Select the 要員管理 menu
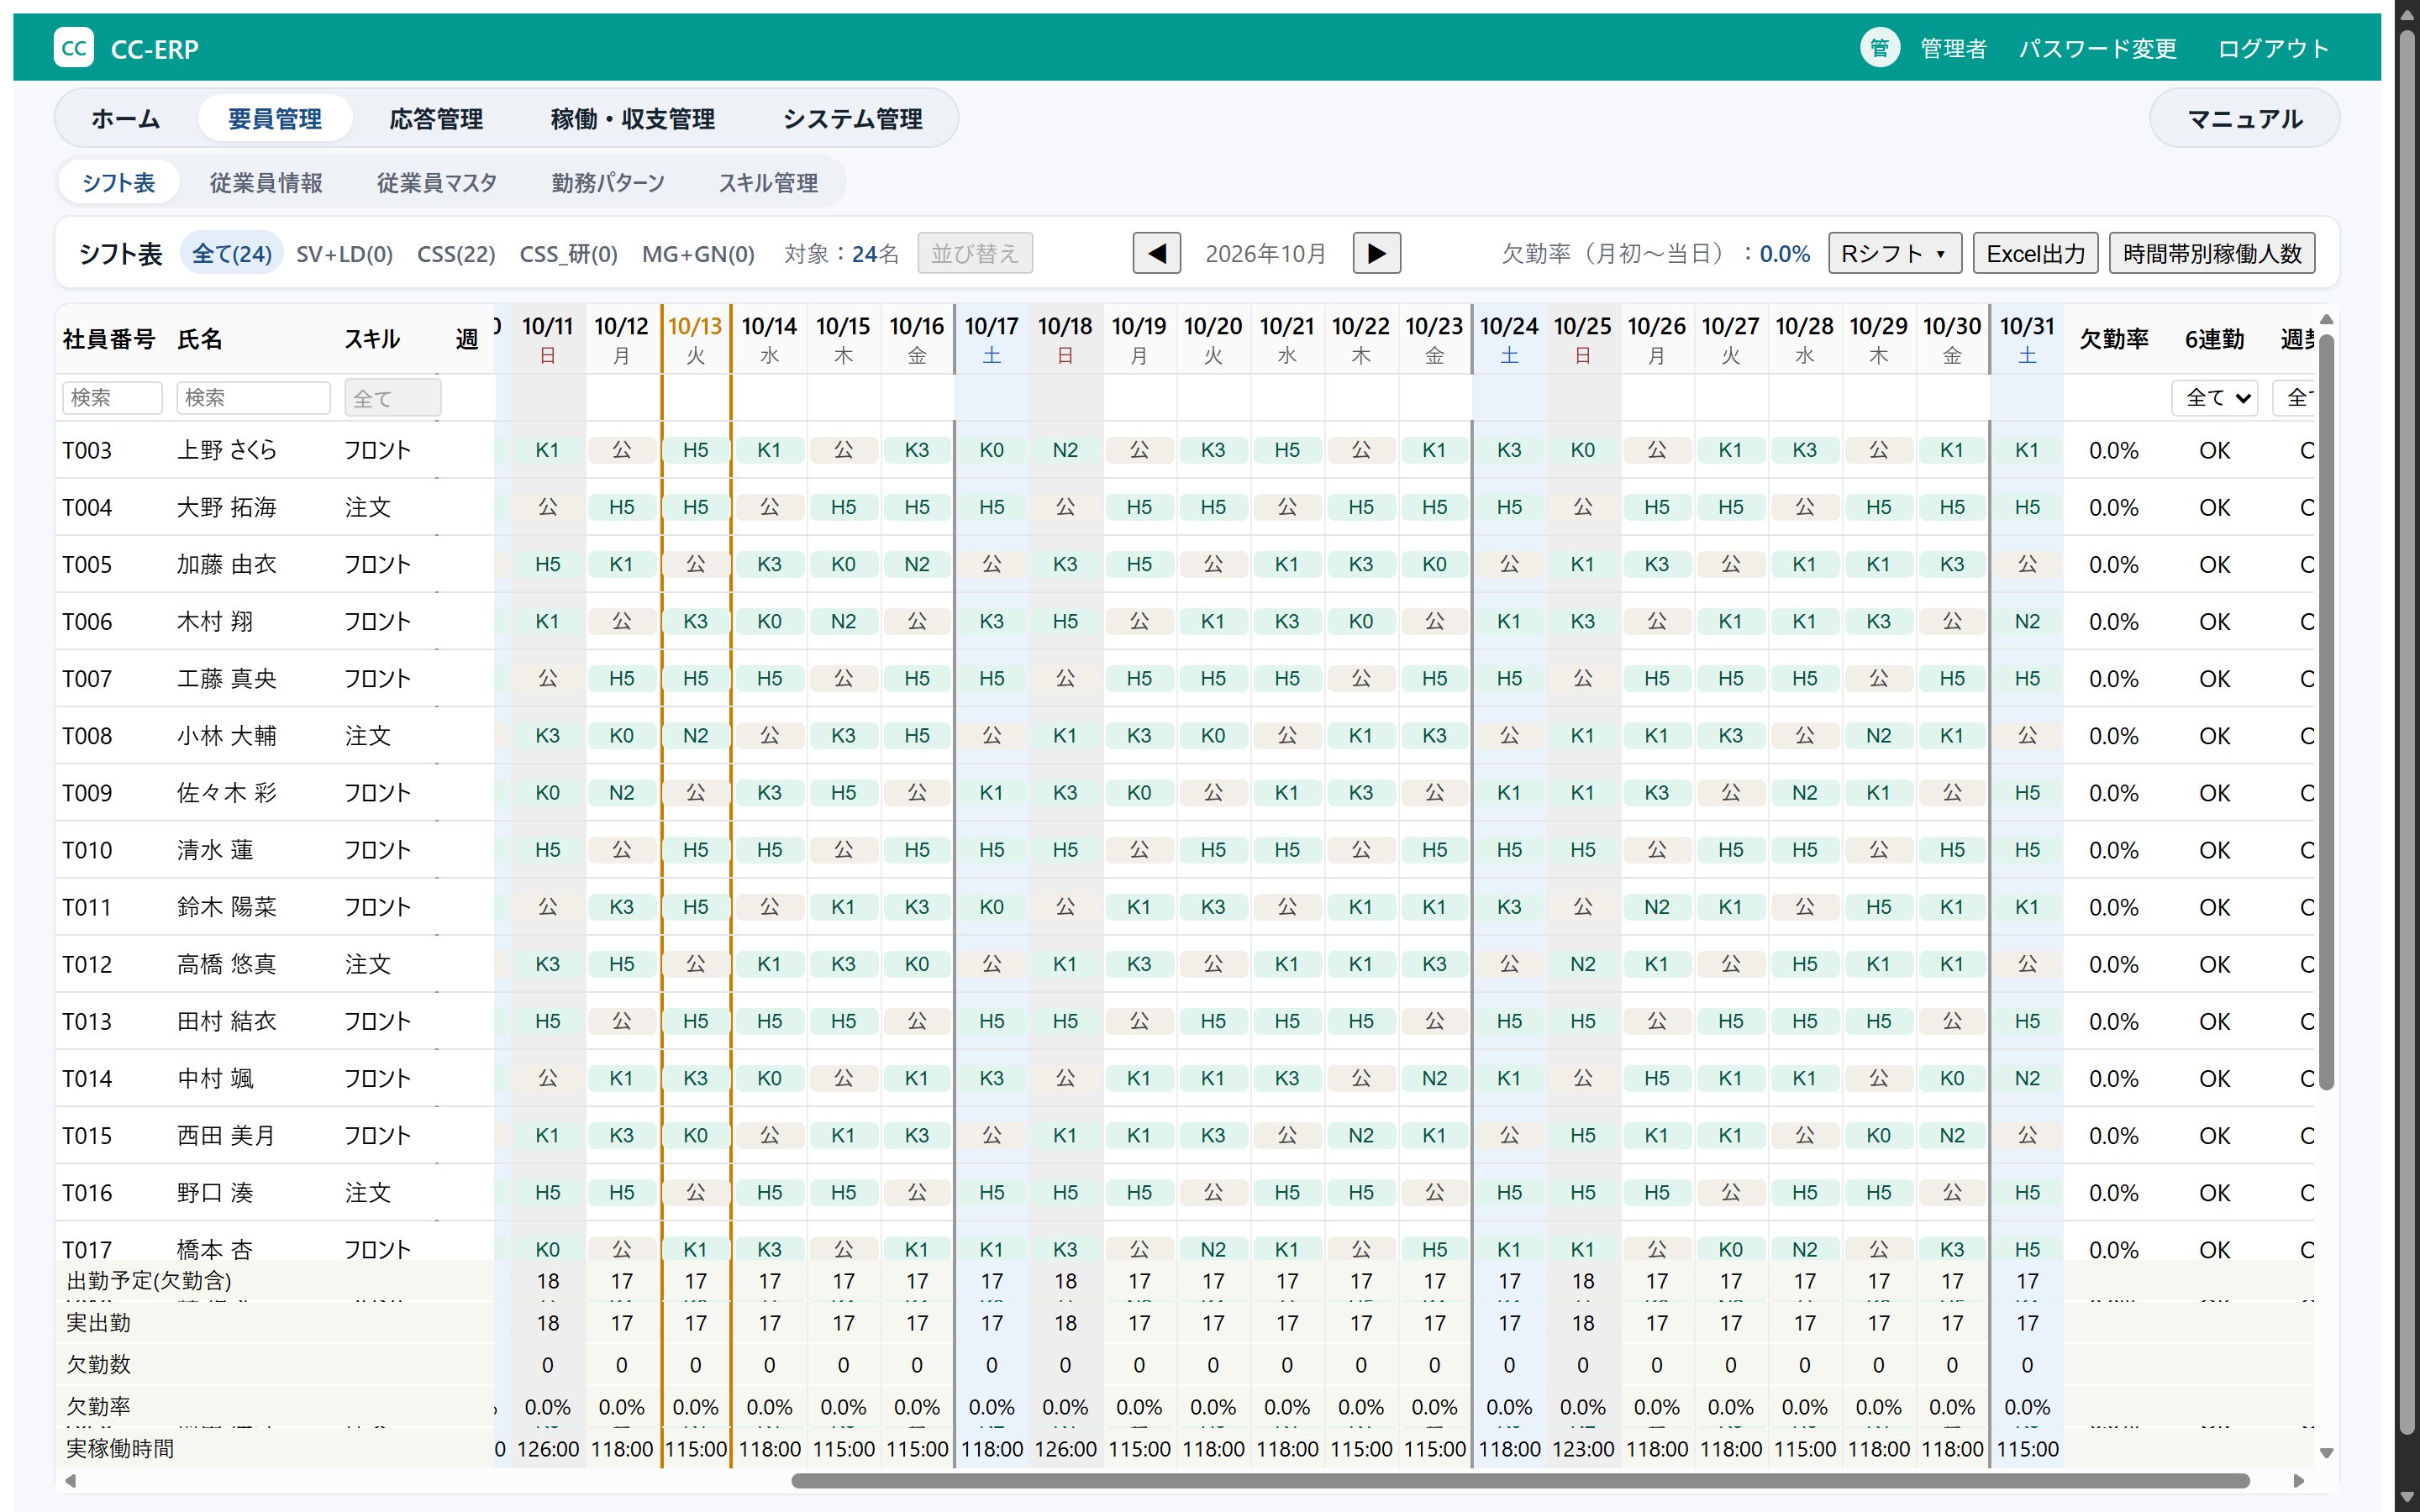2420x1512 pixels. [275, 119]
